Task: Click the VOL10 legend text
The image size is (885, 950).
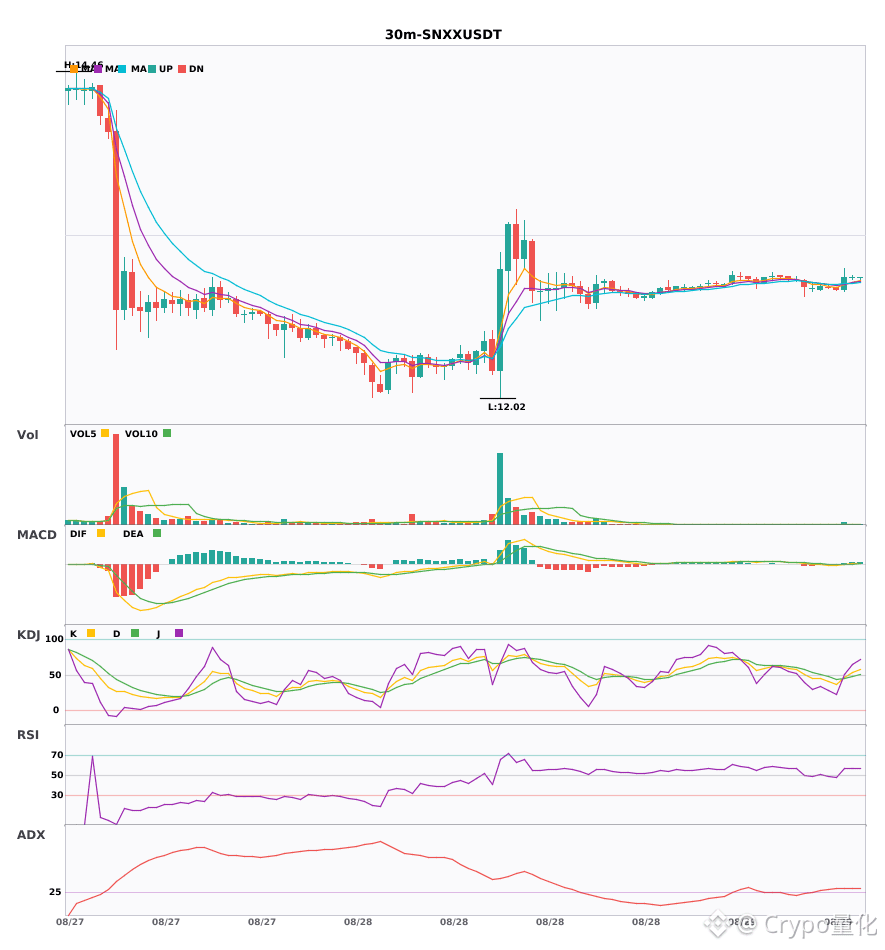Action: tap(141, 434)
